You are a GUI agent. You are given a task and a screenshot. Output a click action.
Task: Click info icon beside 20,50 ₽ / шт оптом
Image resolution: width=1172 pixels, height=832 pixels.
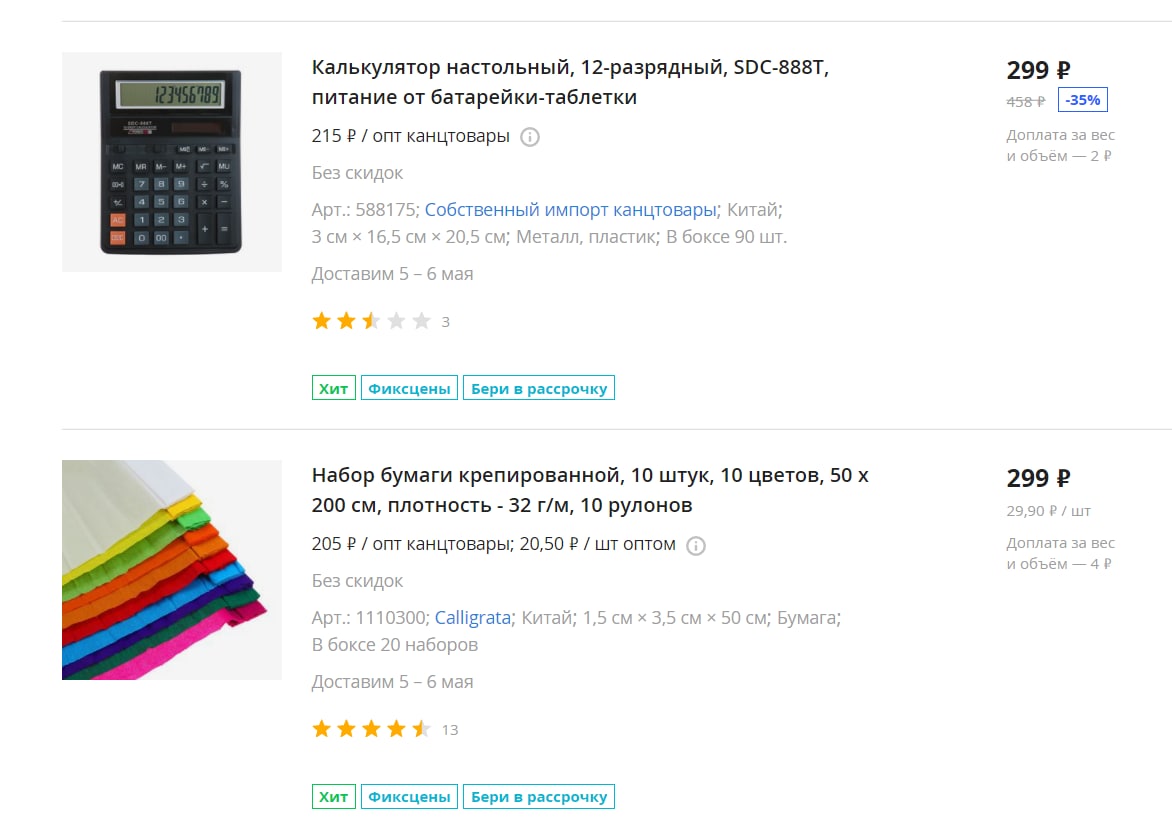696,546
